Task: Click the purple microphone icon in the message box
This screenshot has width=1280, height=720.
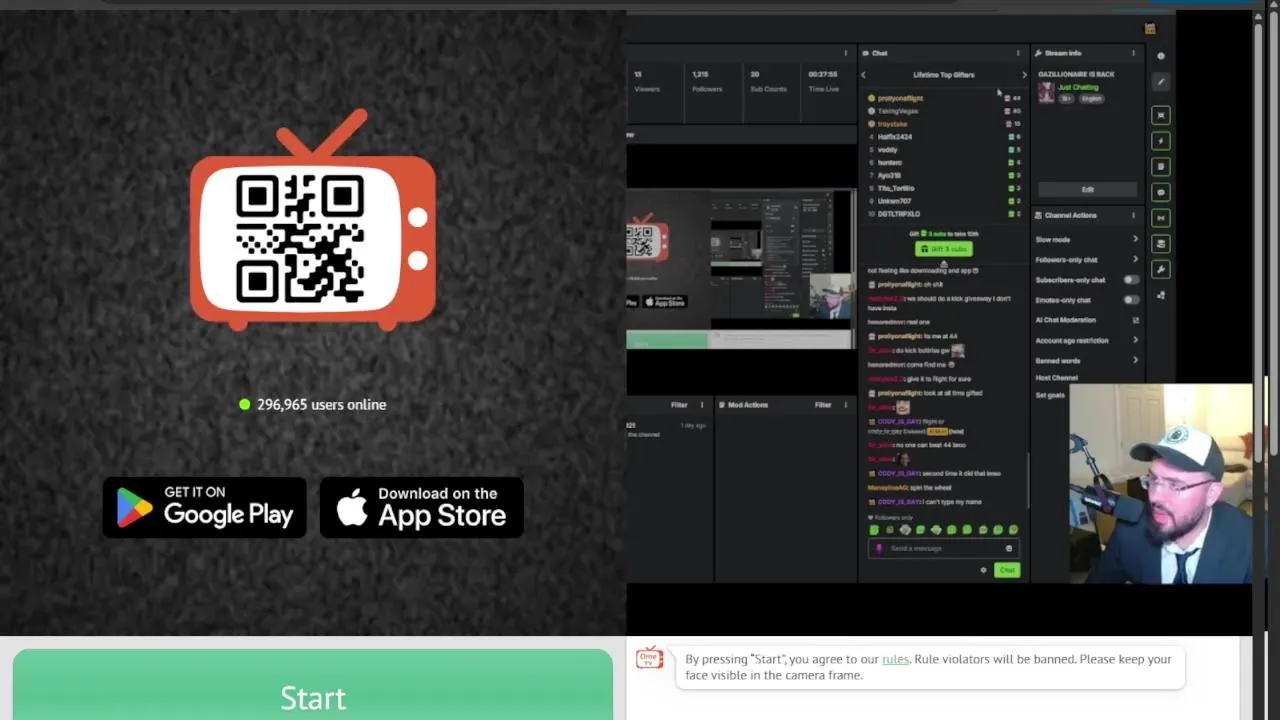Action: (879, 548)
